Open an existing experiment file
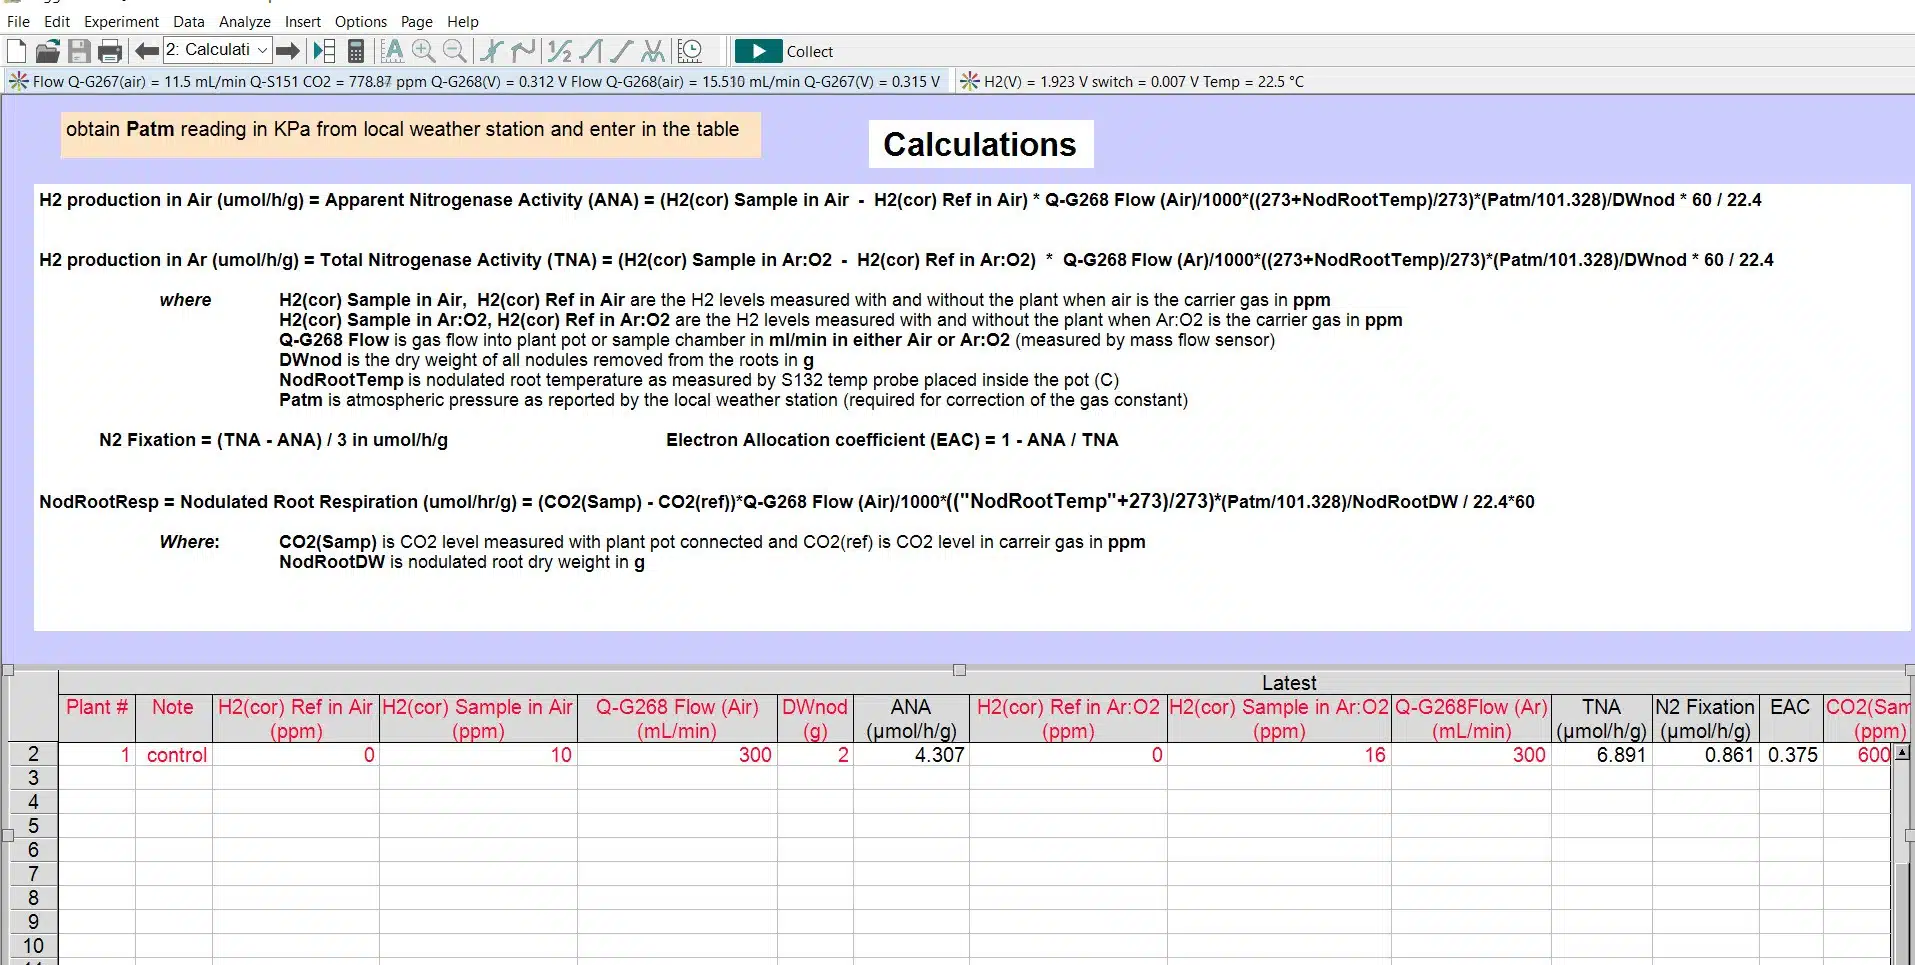 47,51
